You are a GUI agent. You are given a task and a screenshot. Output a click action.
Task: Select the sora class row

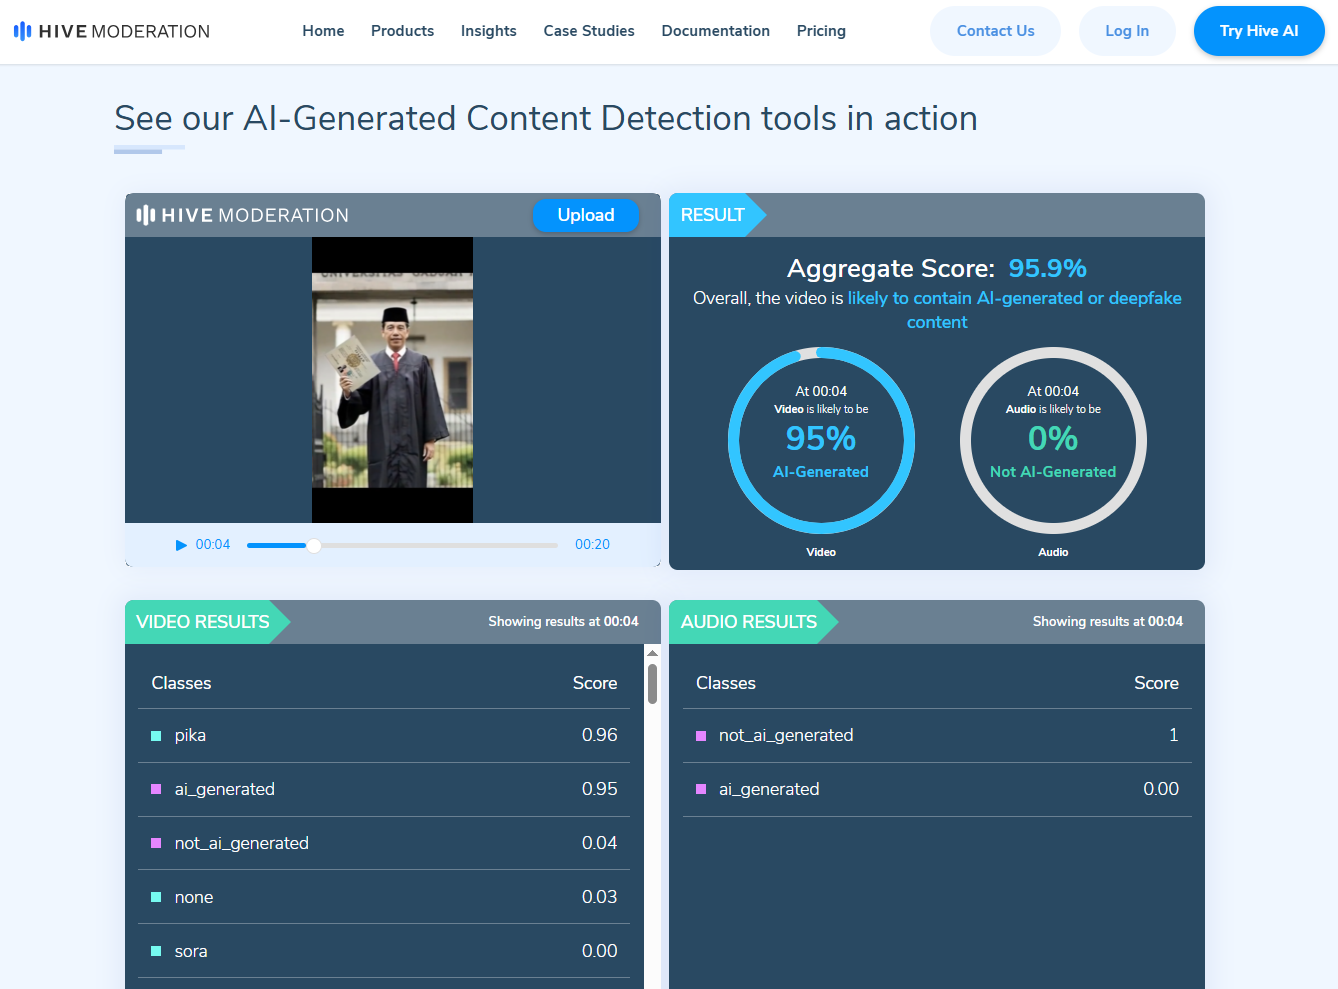point(384,951)
